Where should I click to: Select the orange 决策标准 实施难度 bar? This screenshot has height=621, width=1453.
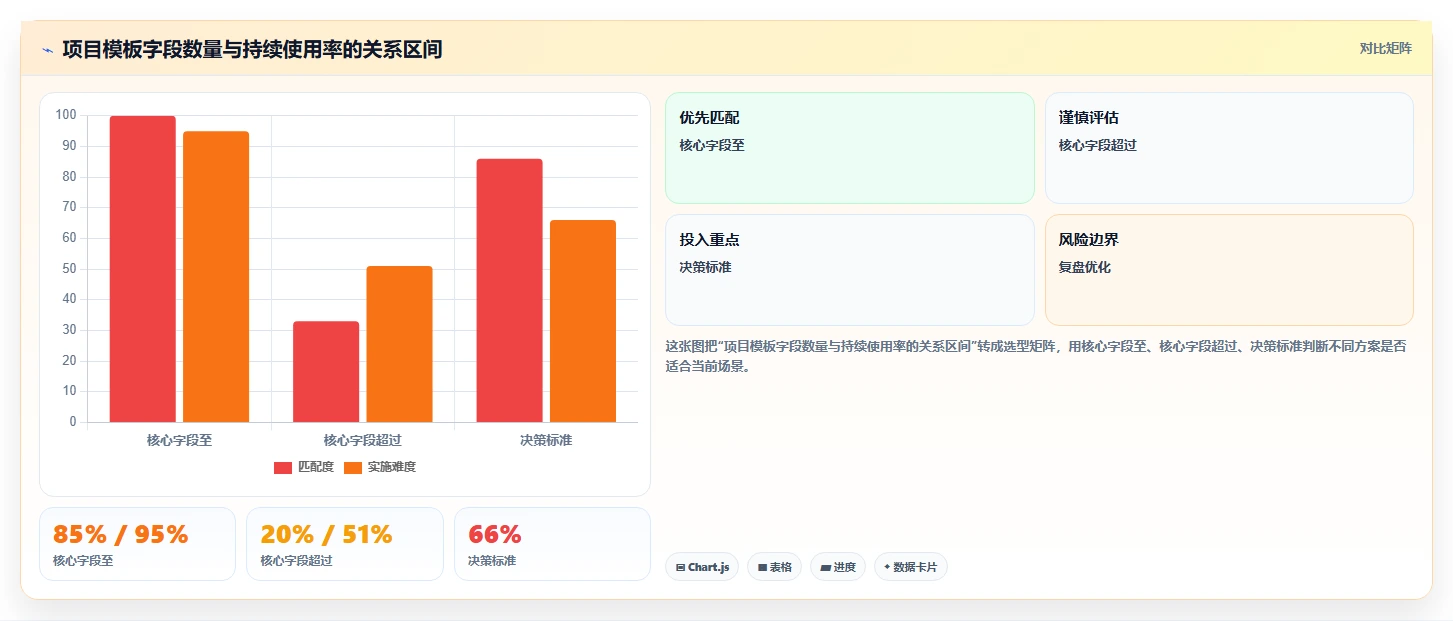583,321
